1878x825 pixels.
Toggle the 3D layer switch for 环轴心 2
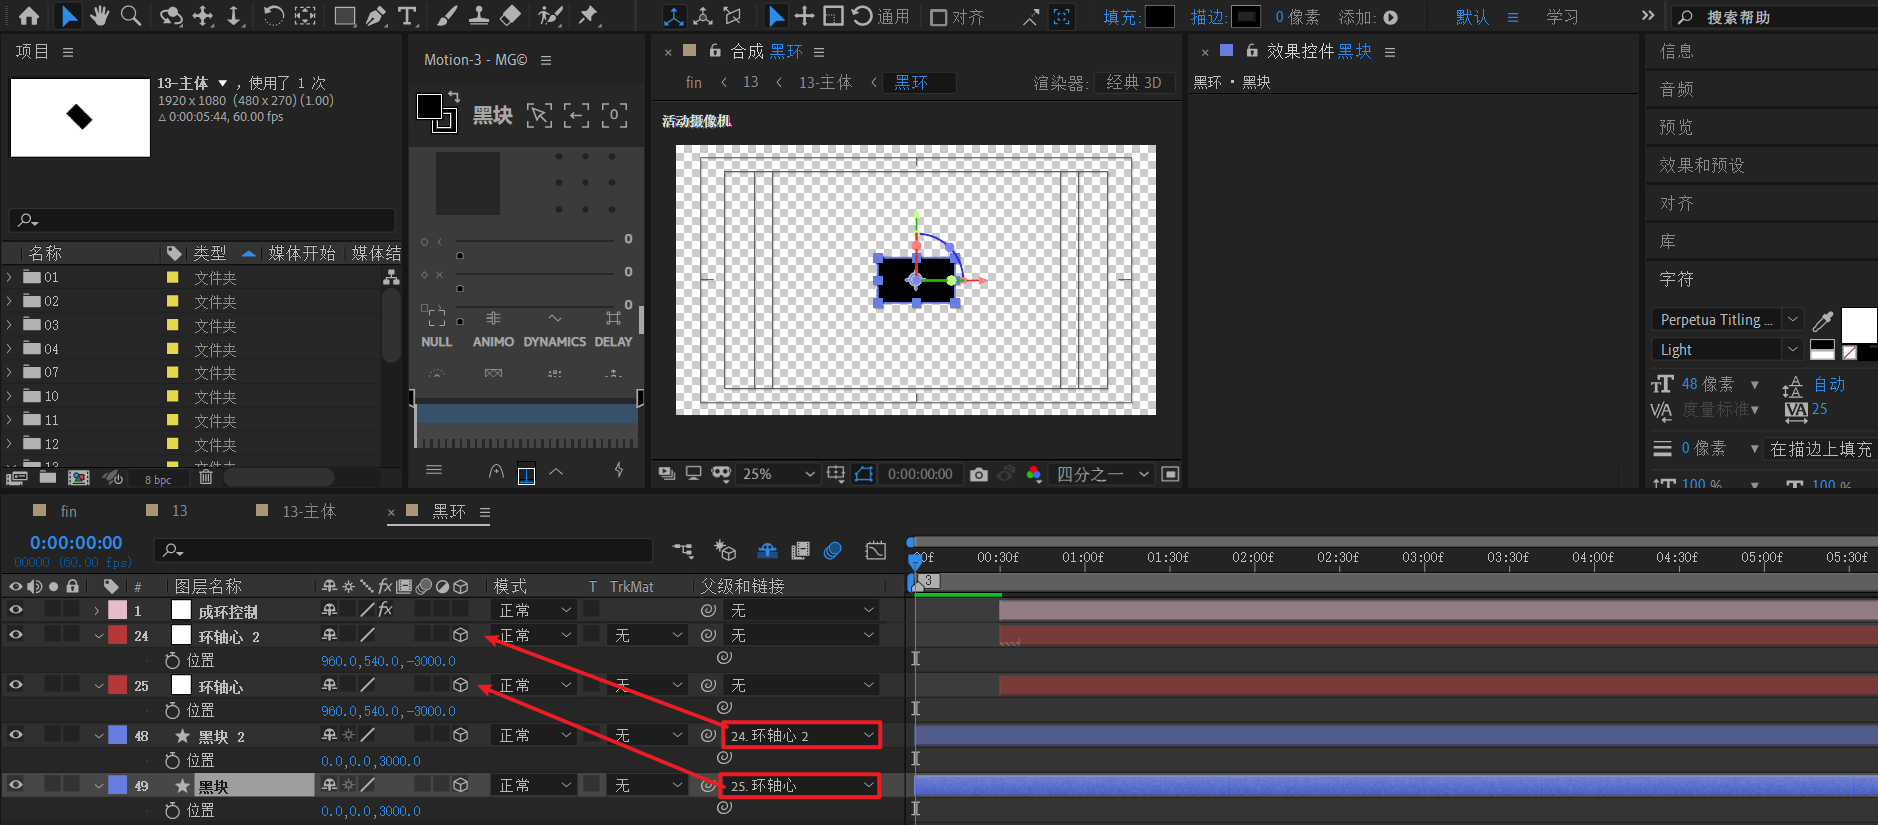[460, 635]
